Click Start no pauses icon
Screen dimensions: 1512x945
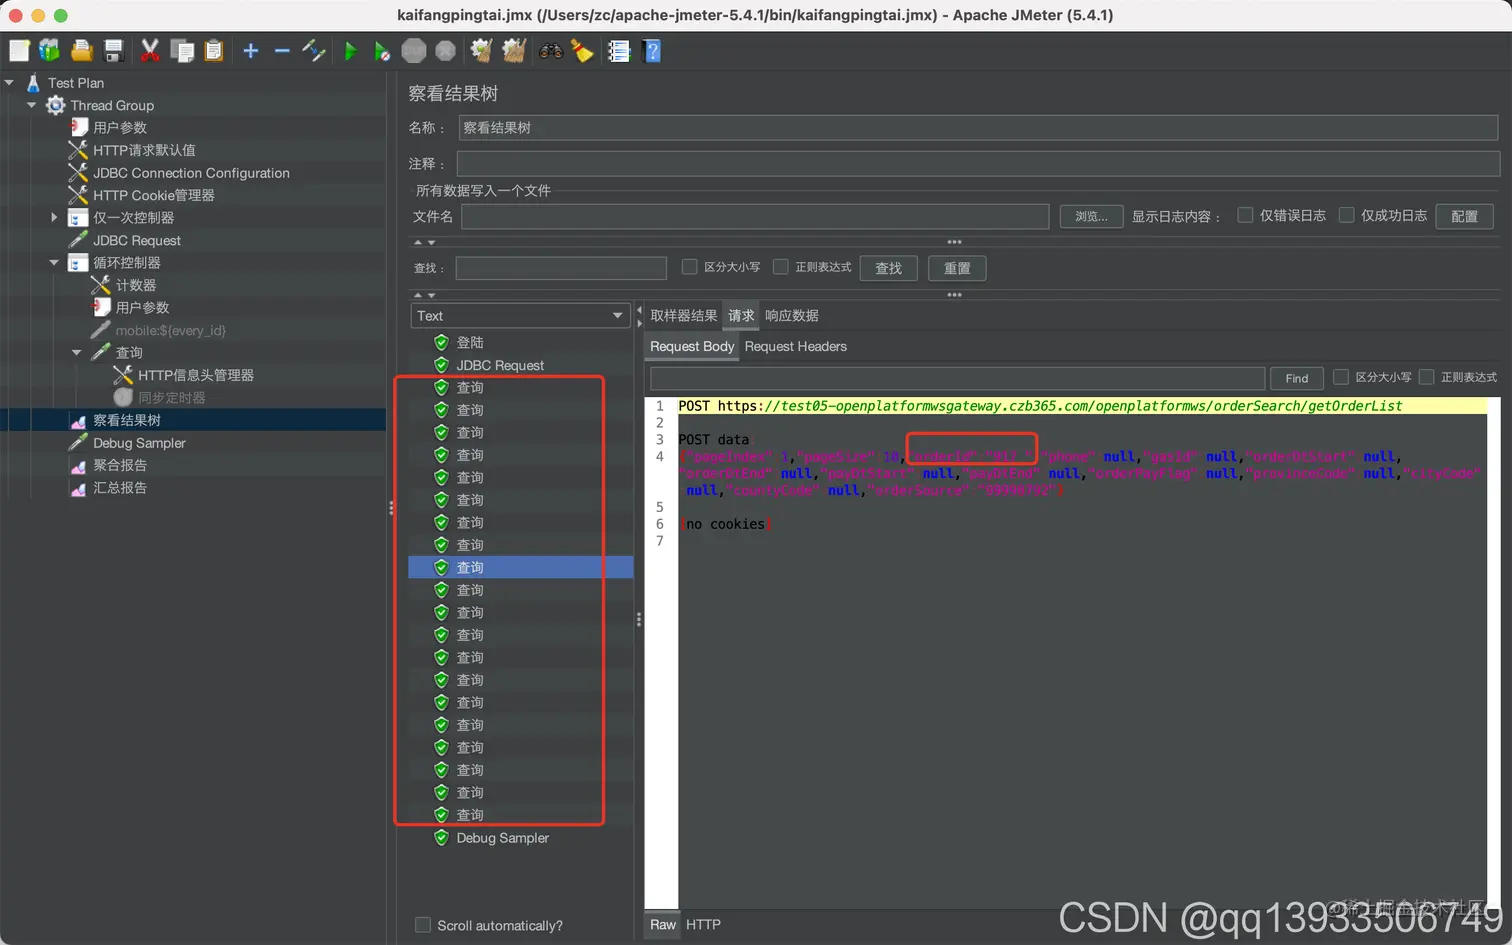[x=382, y=50]
